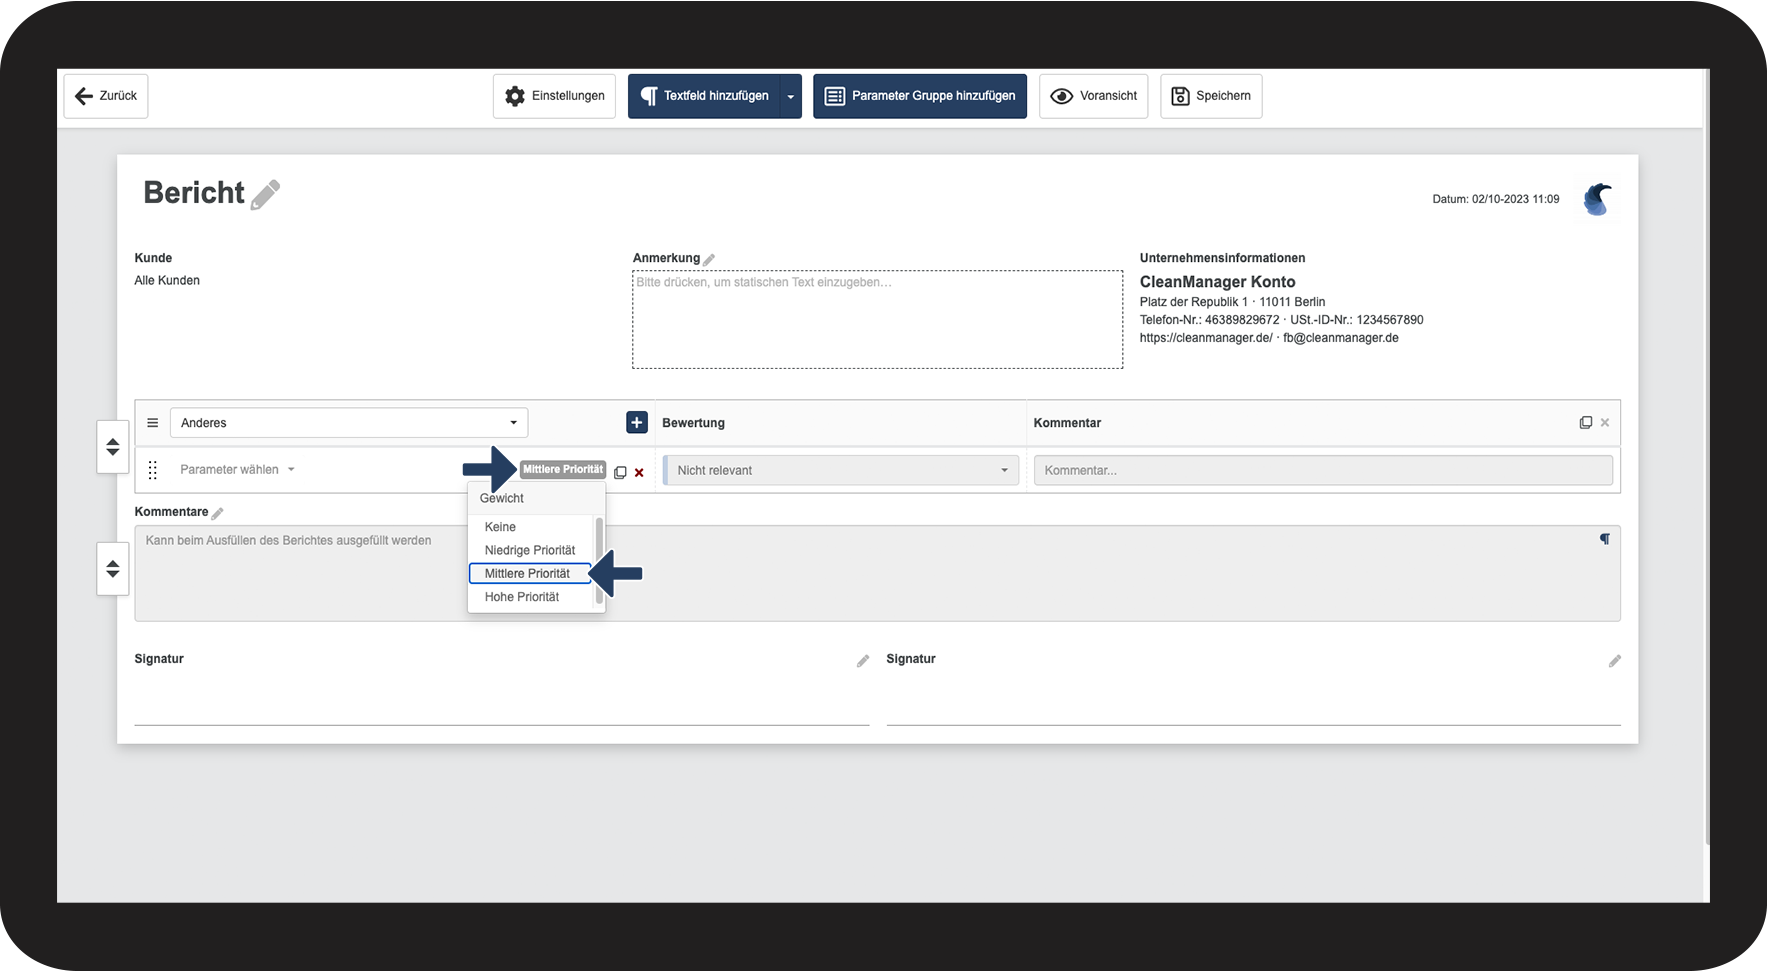The image size is (1767, 971).
Task: Edit the Anmerkung pencil icon
Action: tap(709, 259)
